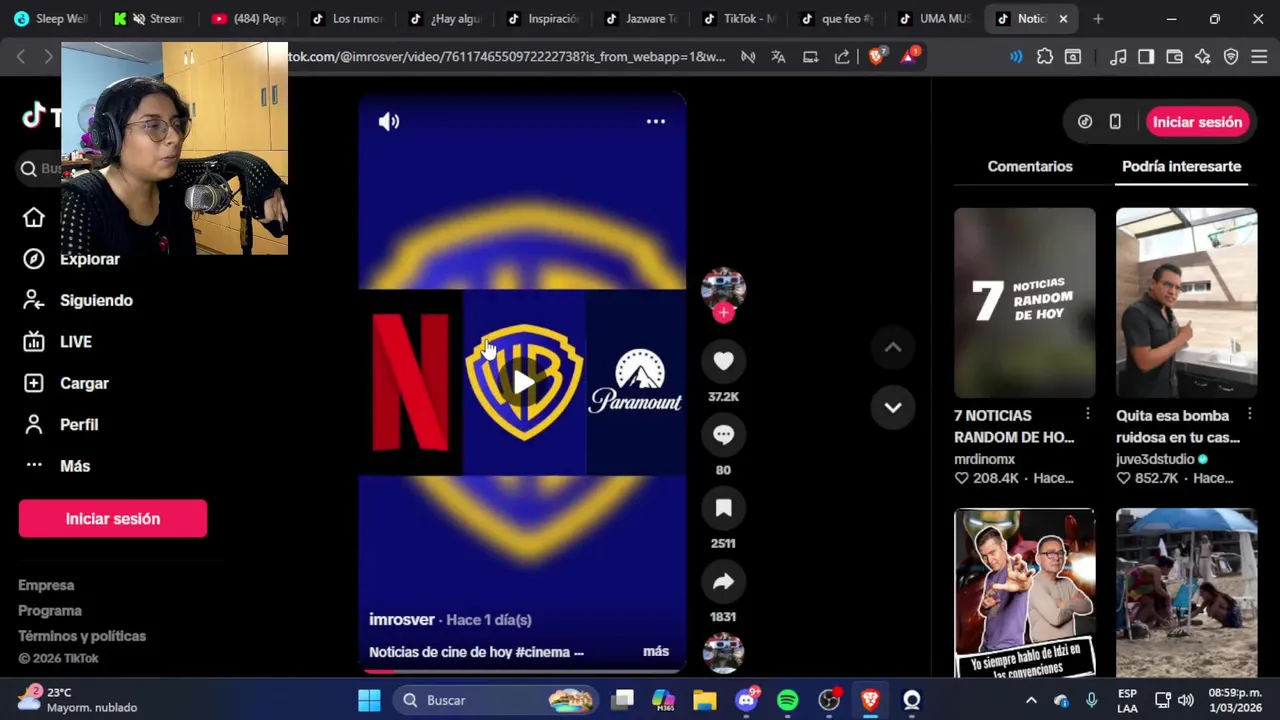Image resolution: width=1280 pixels, height=720 pixels.
Task: Open the Brave Leo AI sparkle icon
Action: (1203, 57)
